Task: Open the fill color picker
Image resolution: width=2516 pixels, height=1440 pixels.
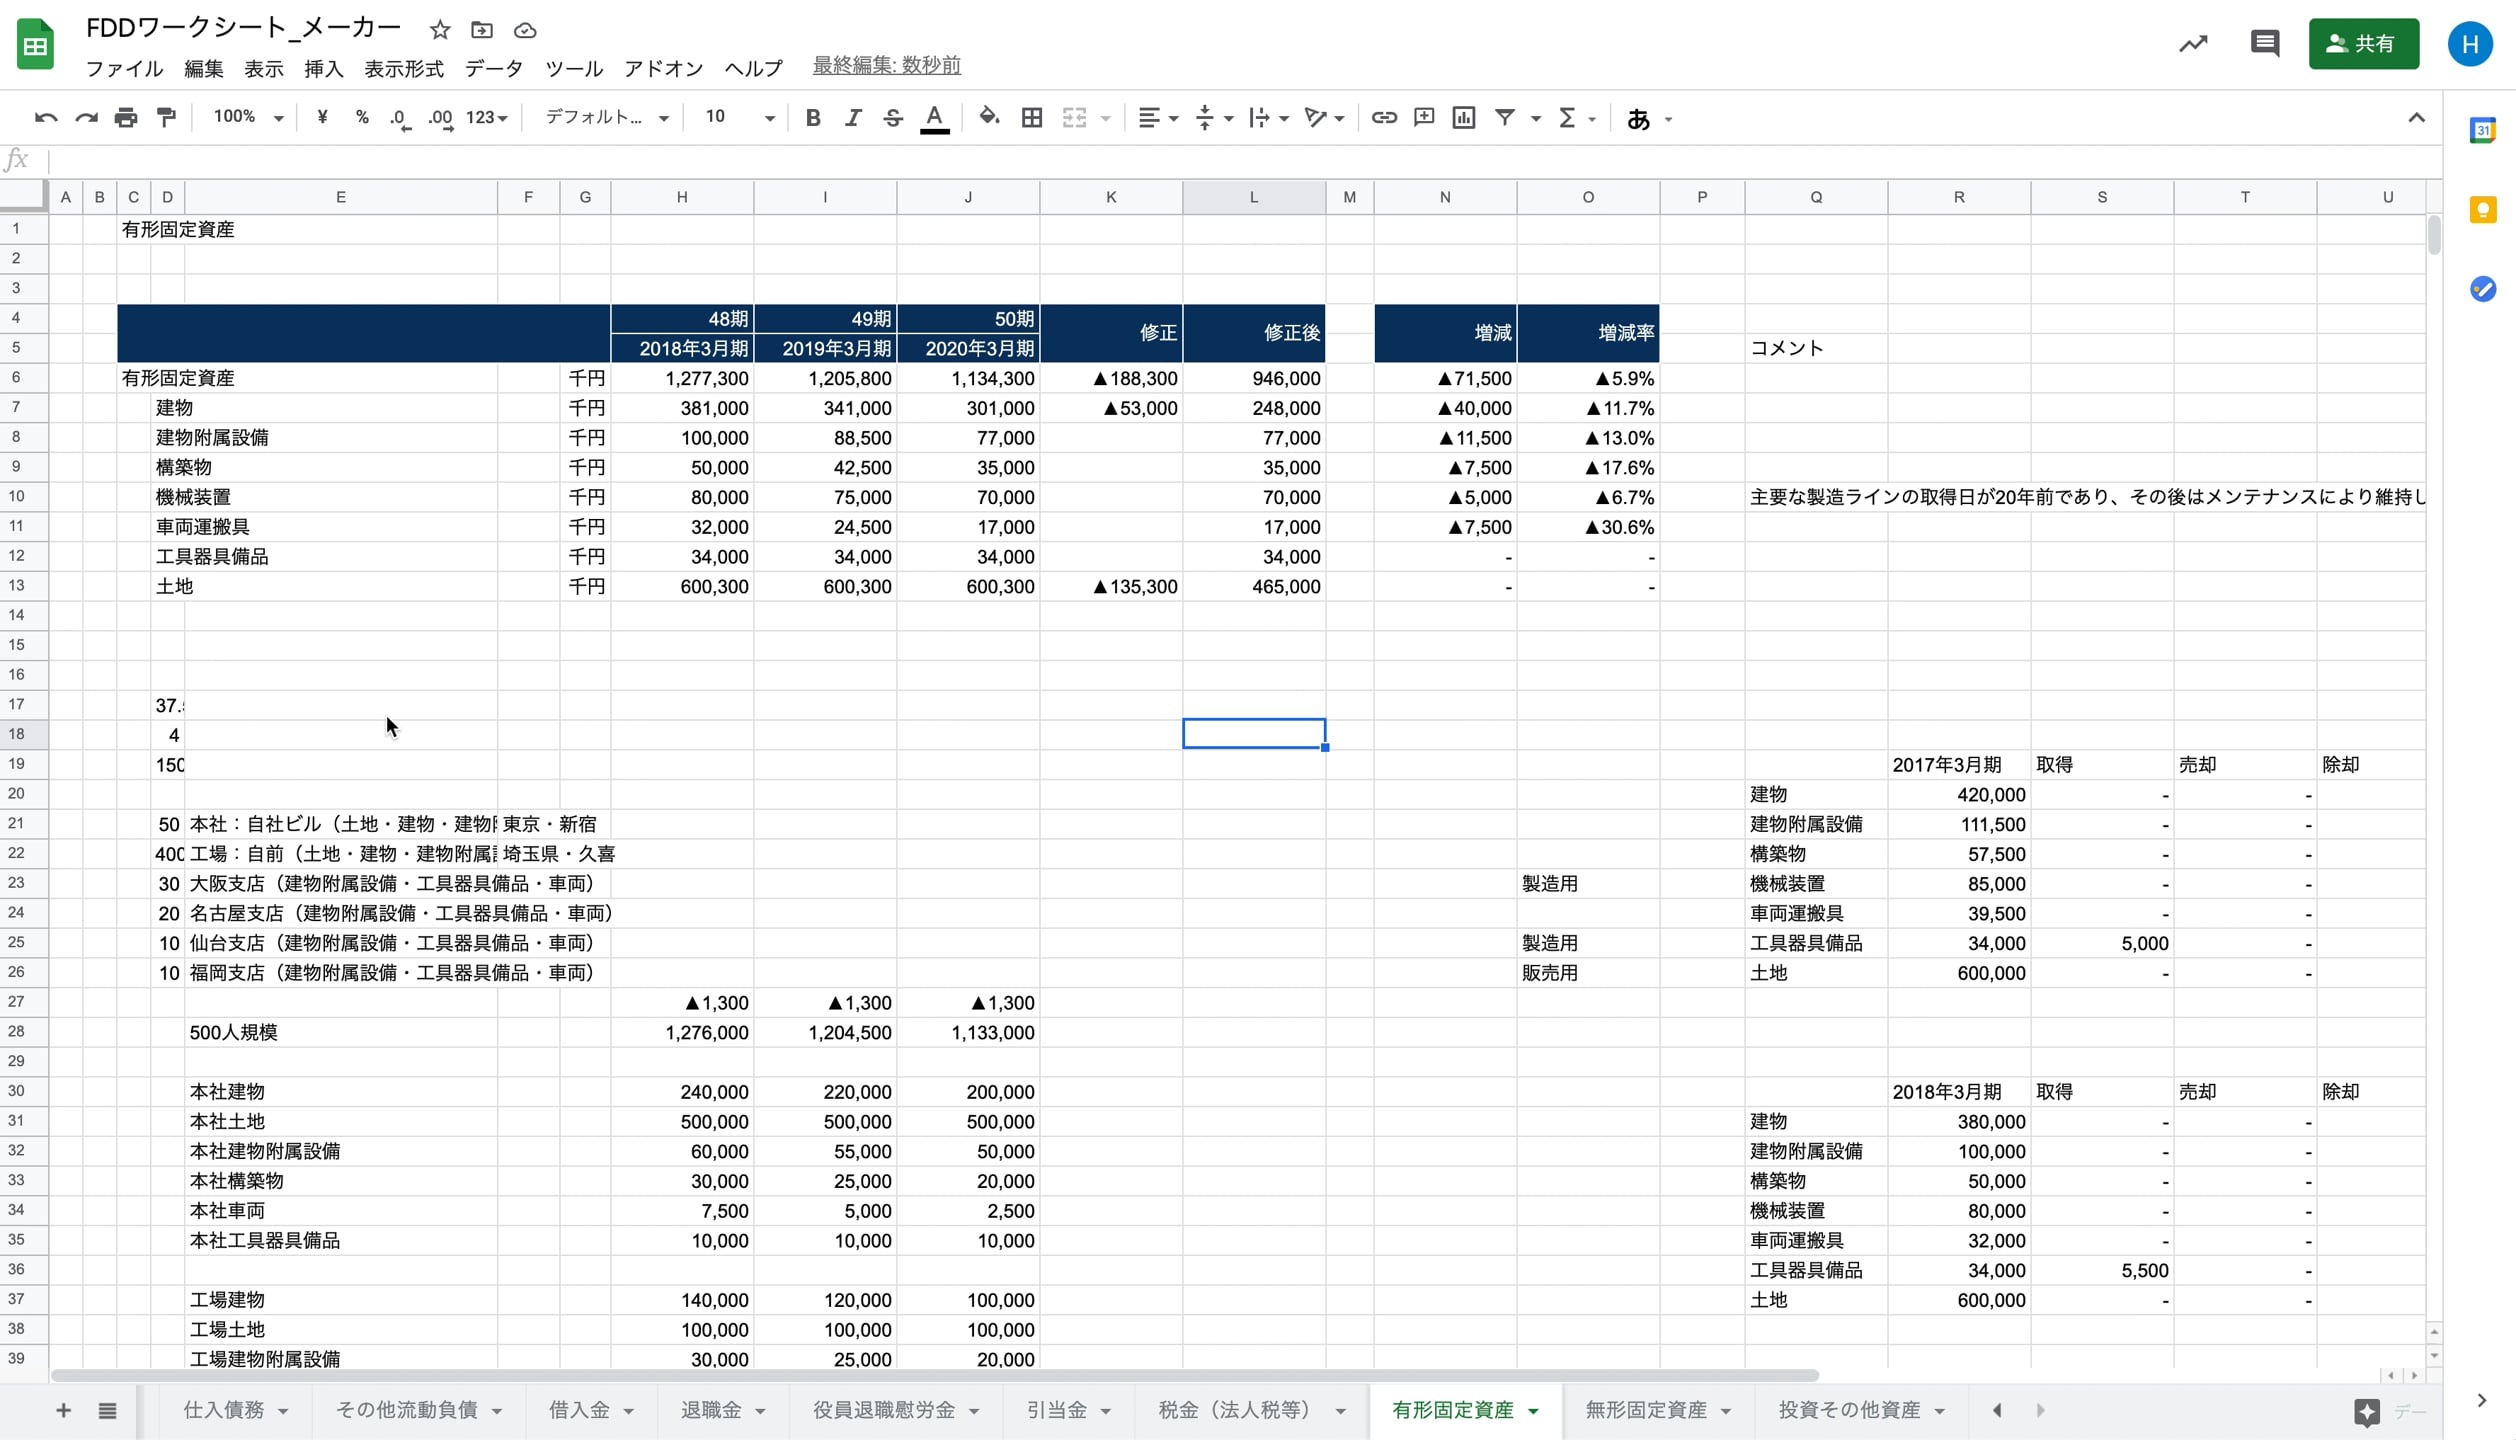Action: (x=988, y=118)
